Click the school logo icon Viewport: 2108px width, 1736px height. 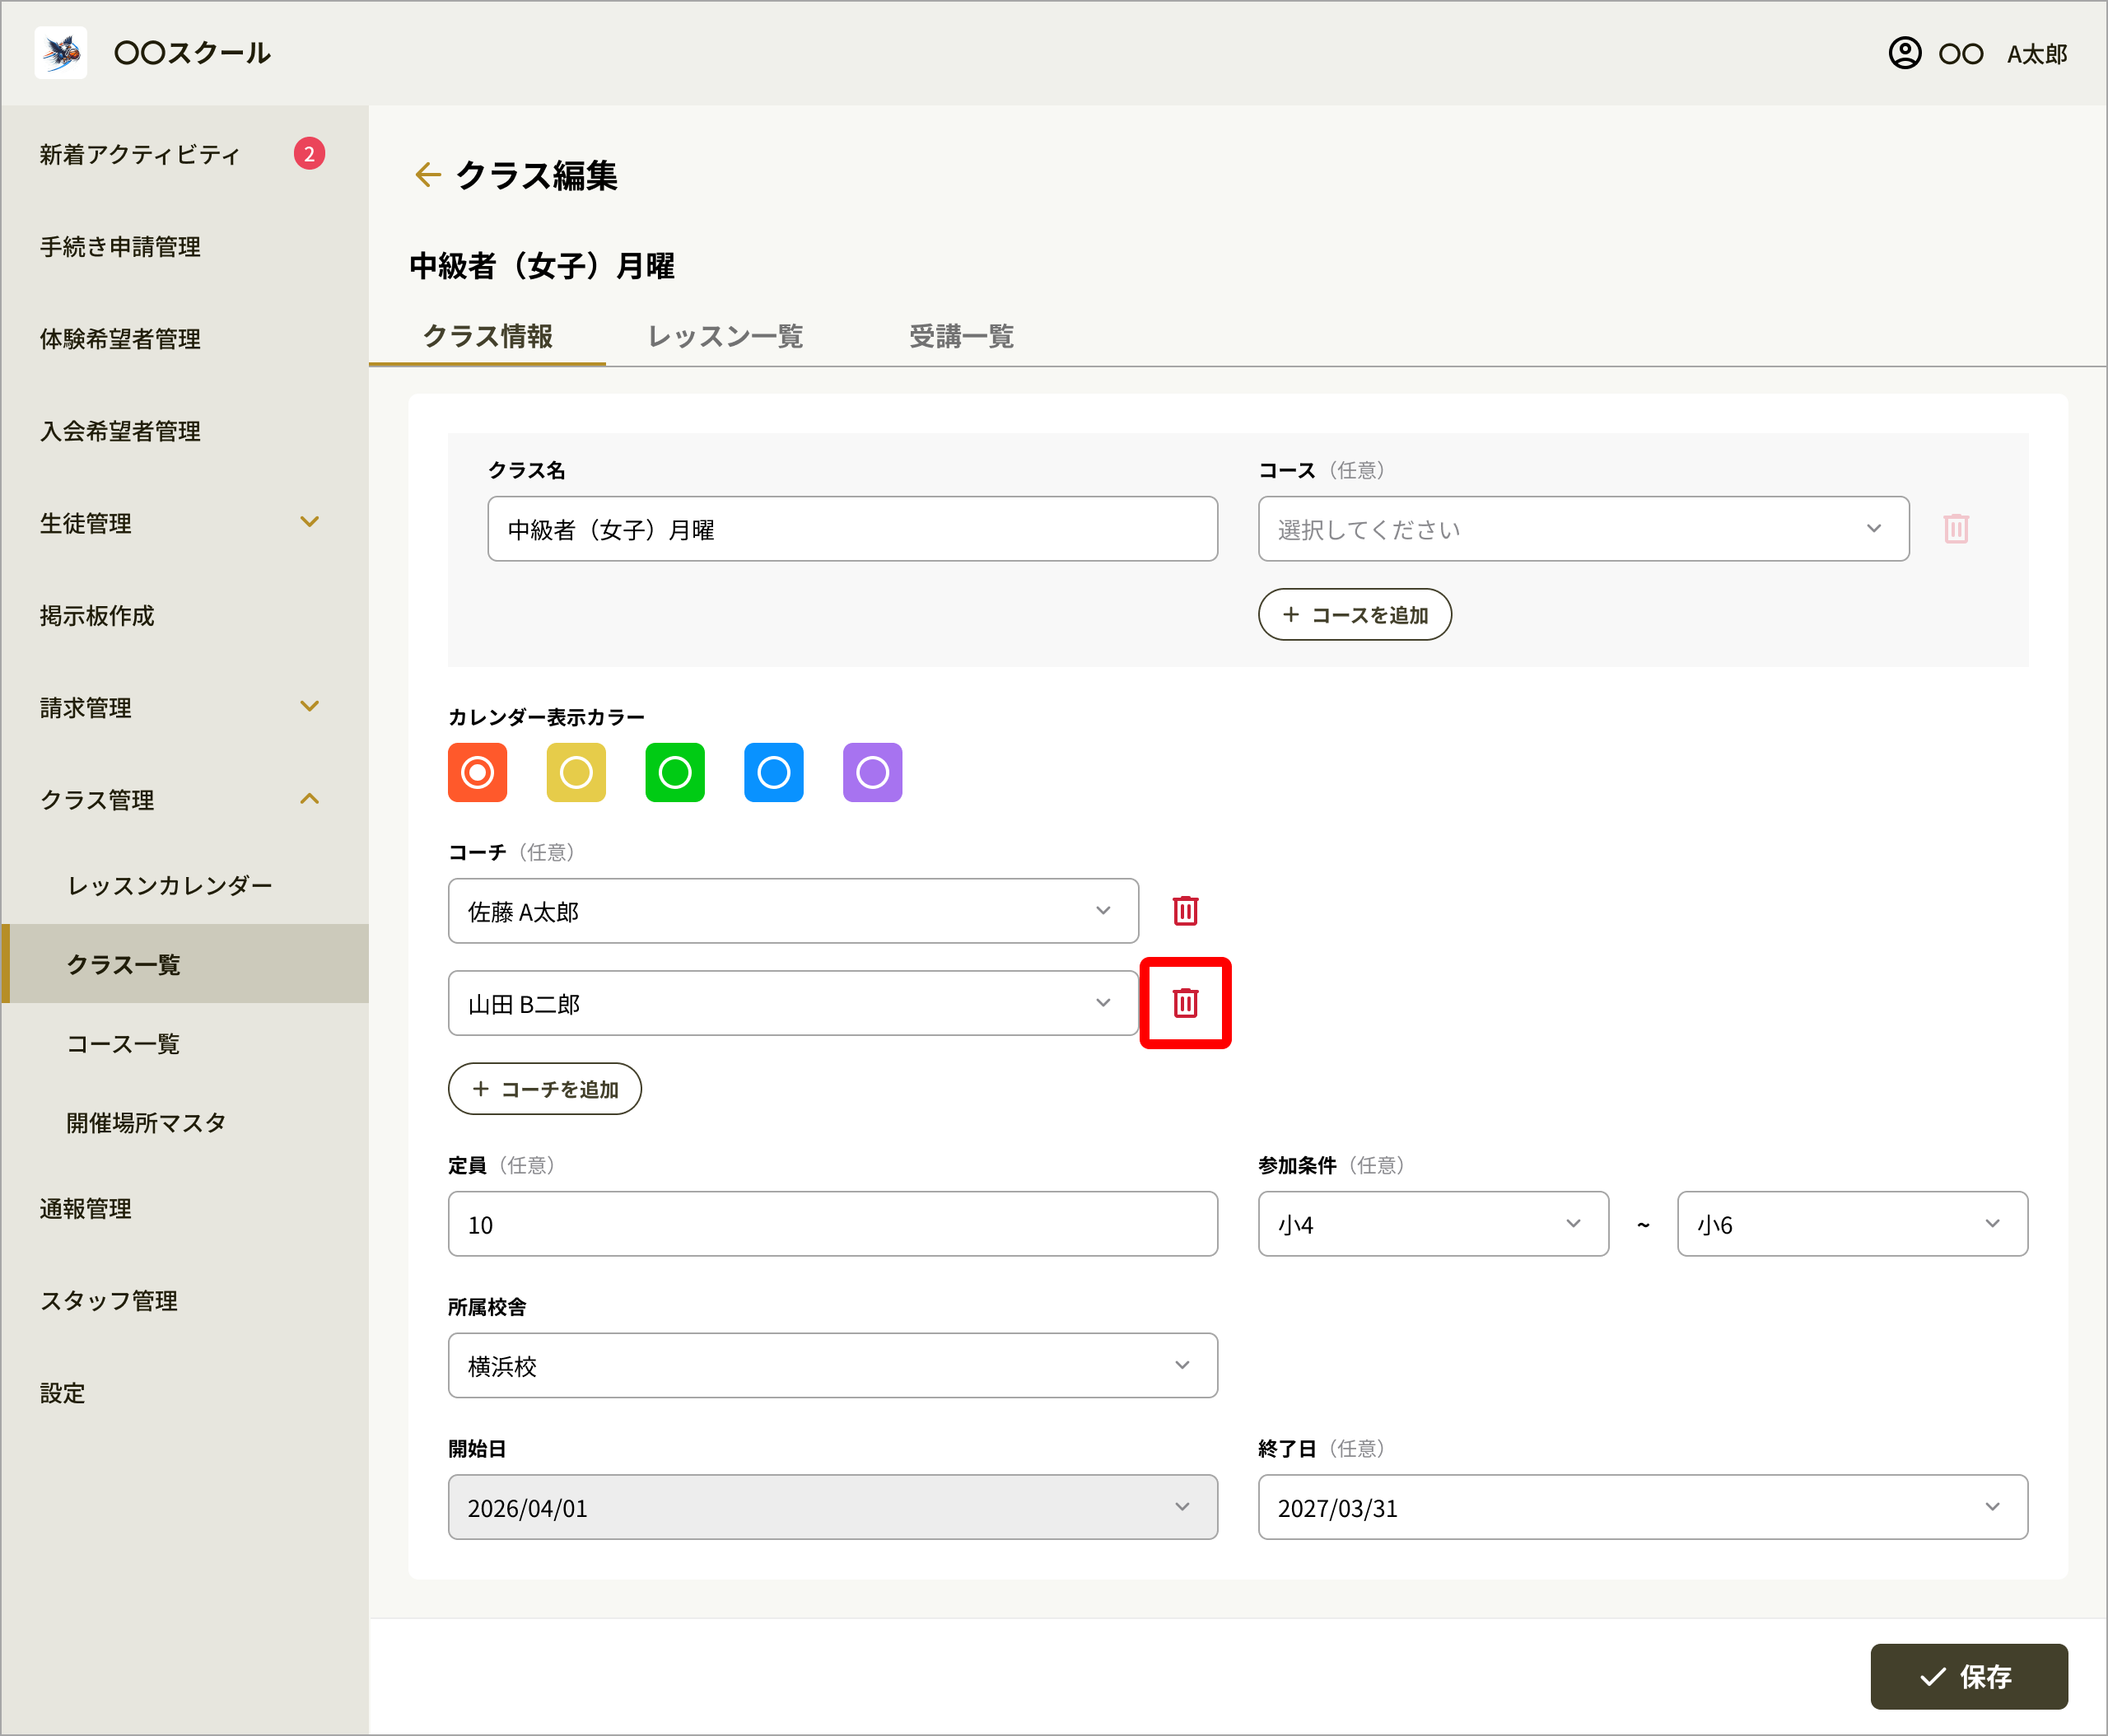click(x=61, y=53)
